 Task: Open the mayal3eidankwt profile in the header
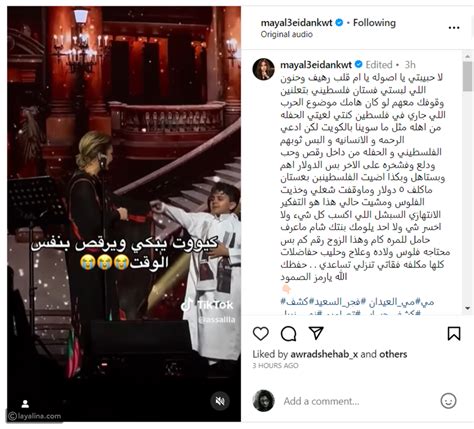click(296, 23)
